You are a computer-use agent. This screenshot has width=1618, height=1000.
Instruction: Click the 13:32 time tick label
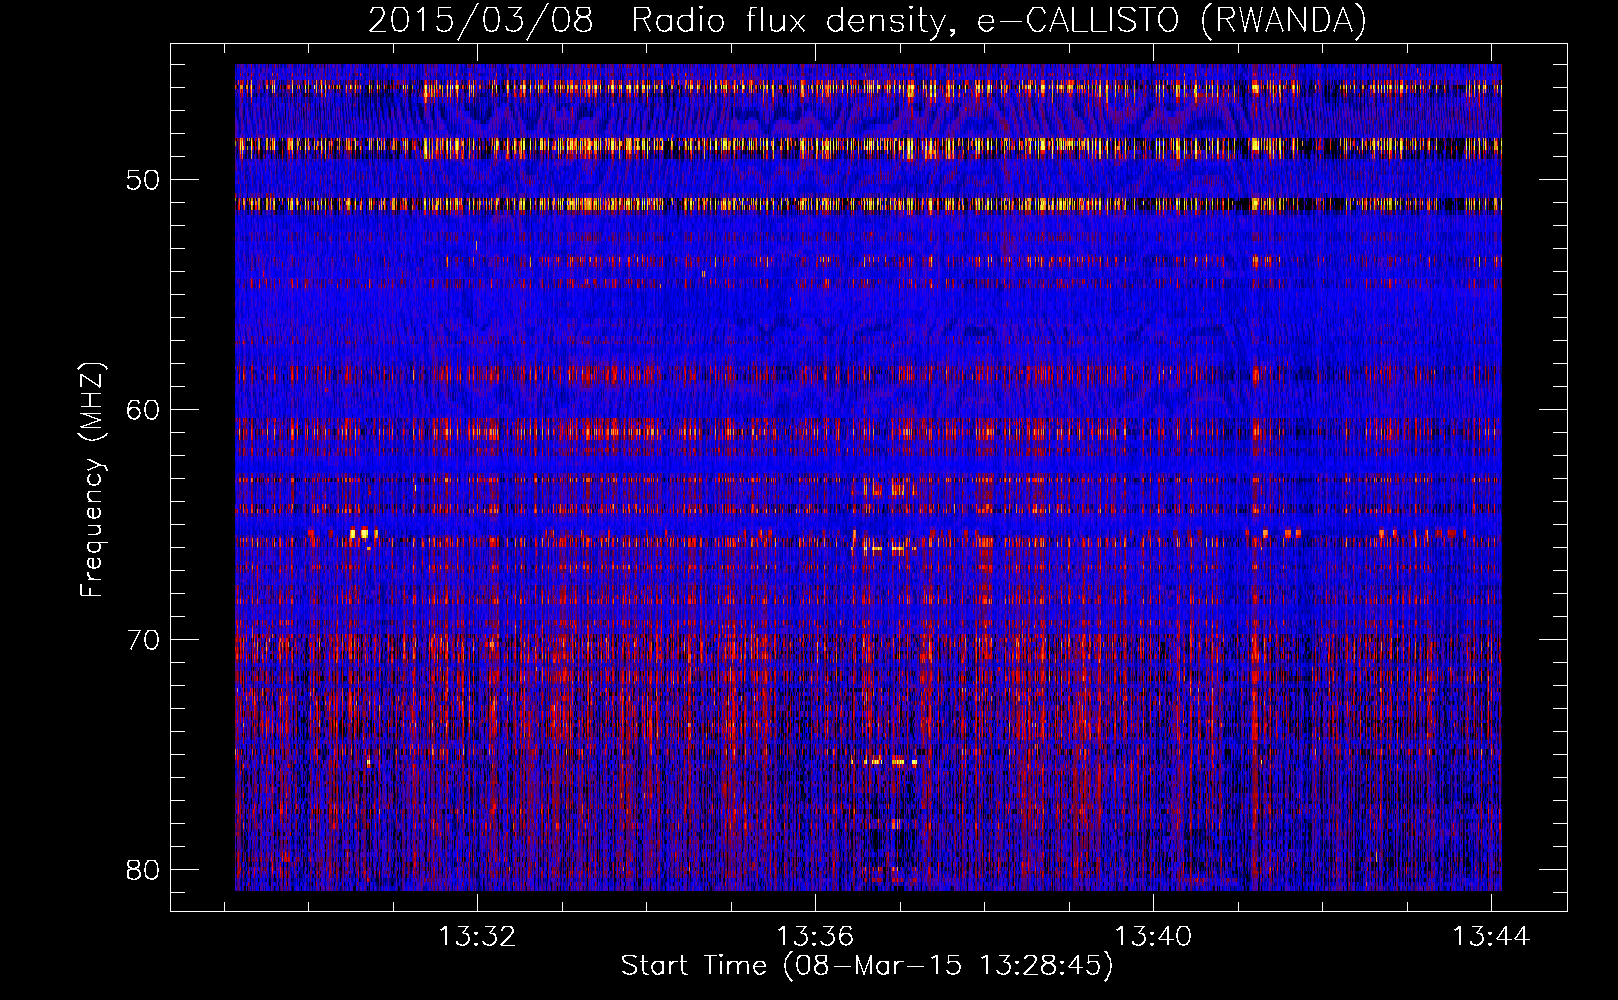(x=478, y=937)
